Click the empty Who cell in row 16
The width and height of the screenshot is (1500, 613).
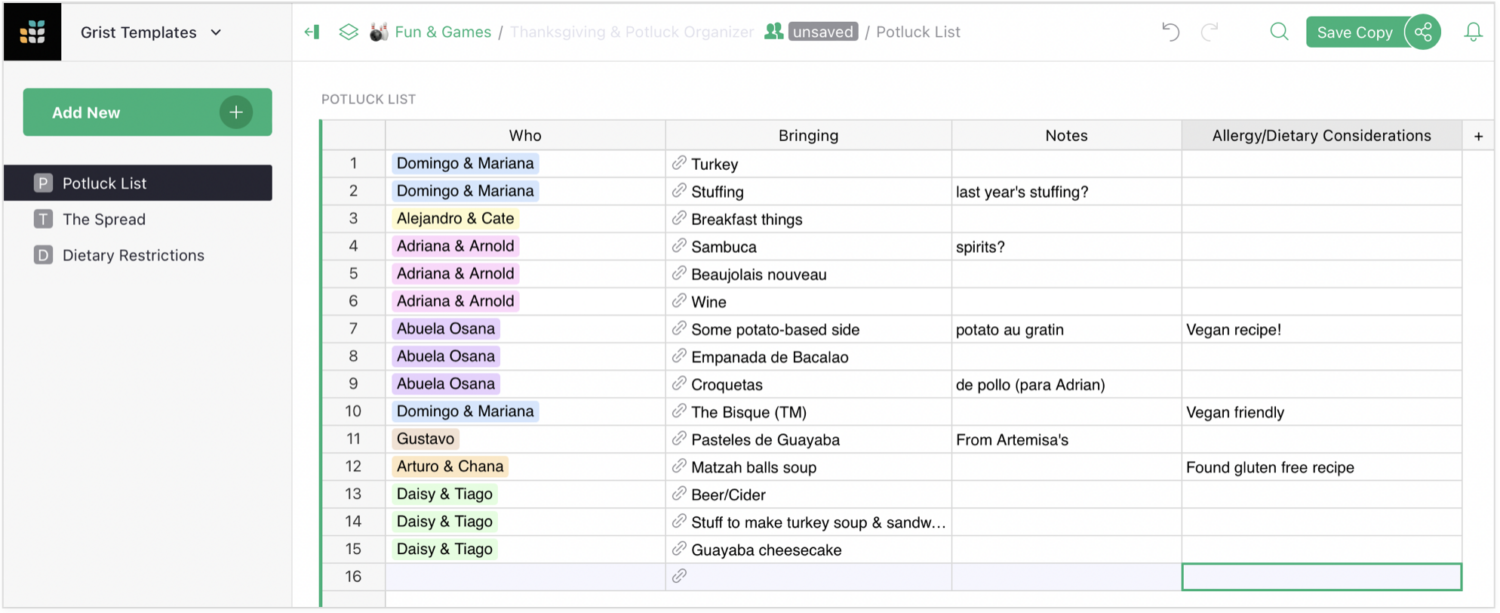pos(525,576)
